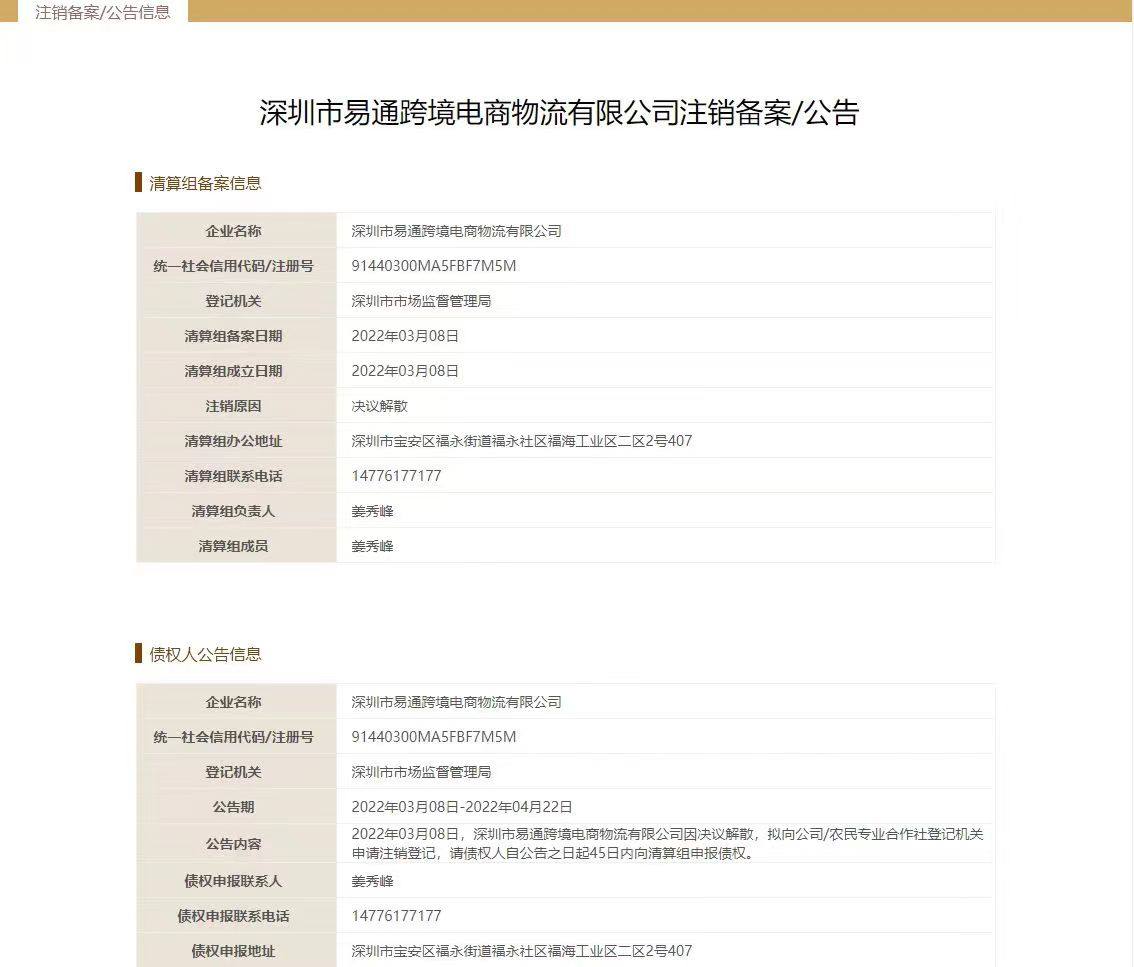The width and height of the screenshot is (1134, 967).
Task: Select the name 姜秀峰 beside 清算组成员
Action: (372, 546)
